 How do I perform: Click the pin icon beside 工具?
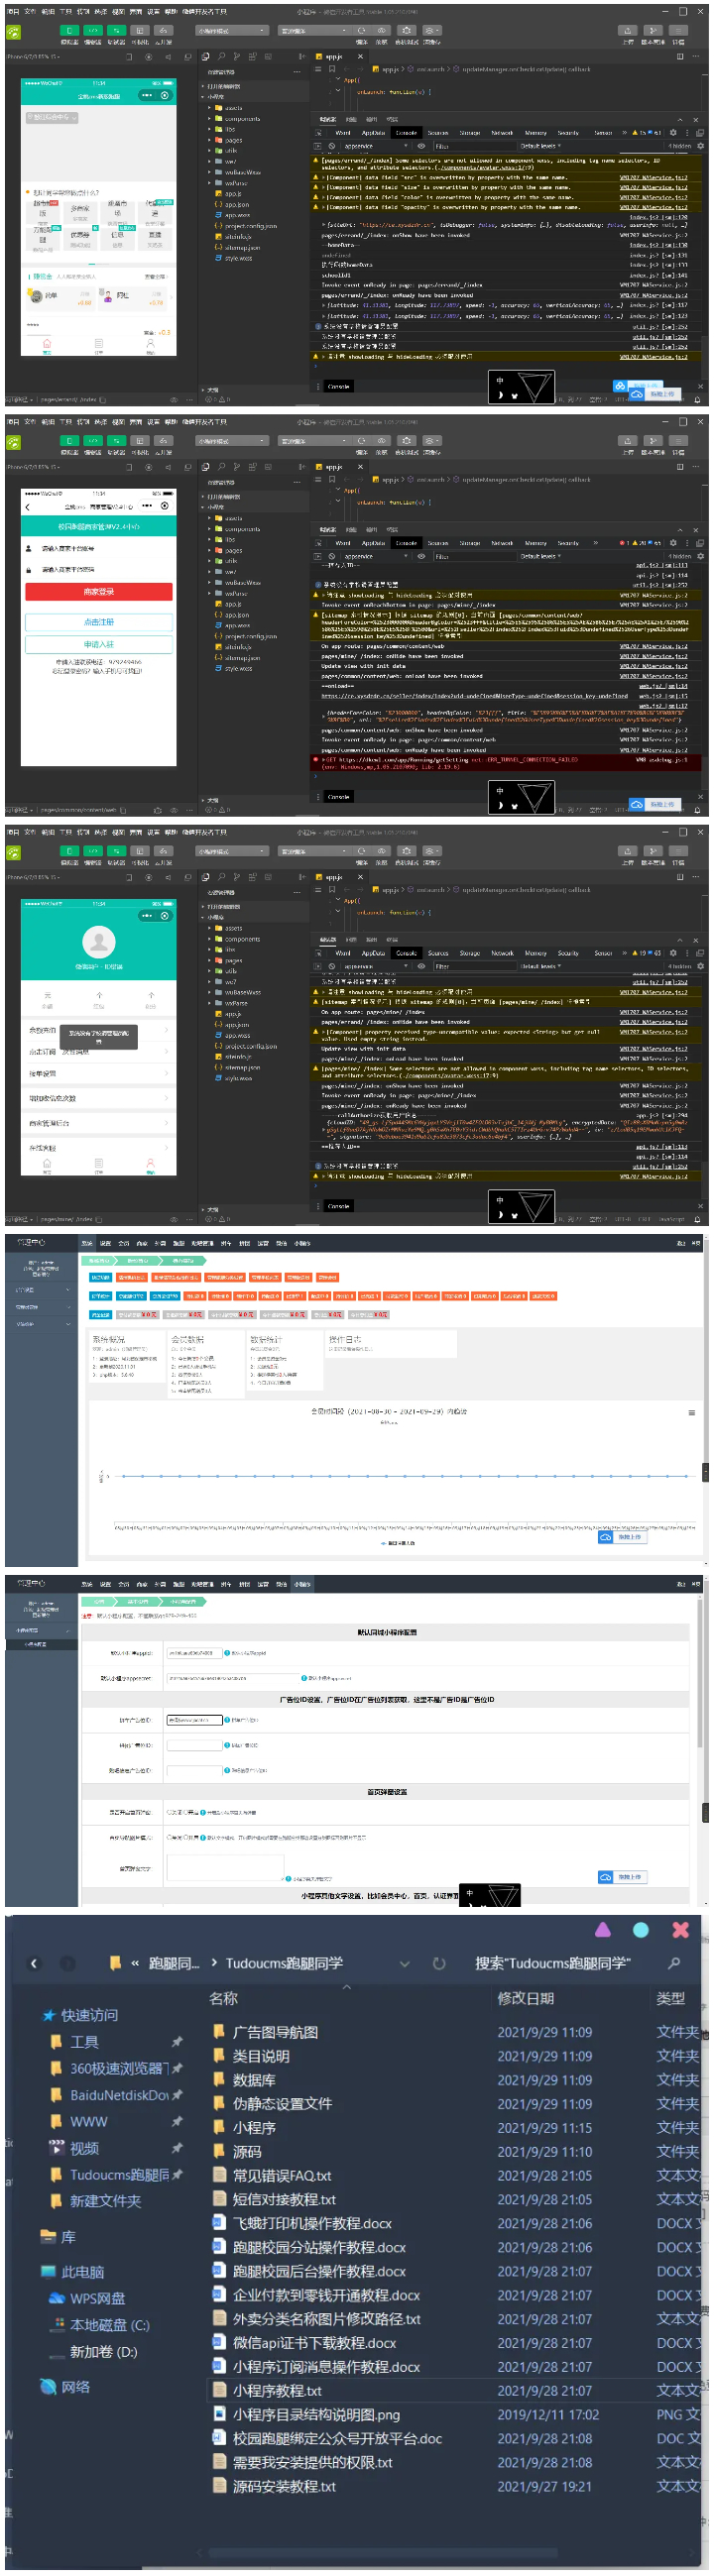177,2041
